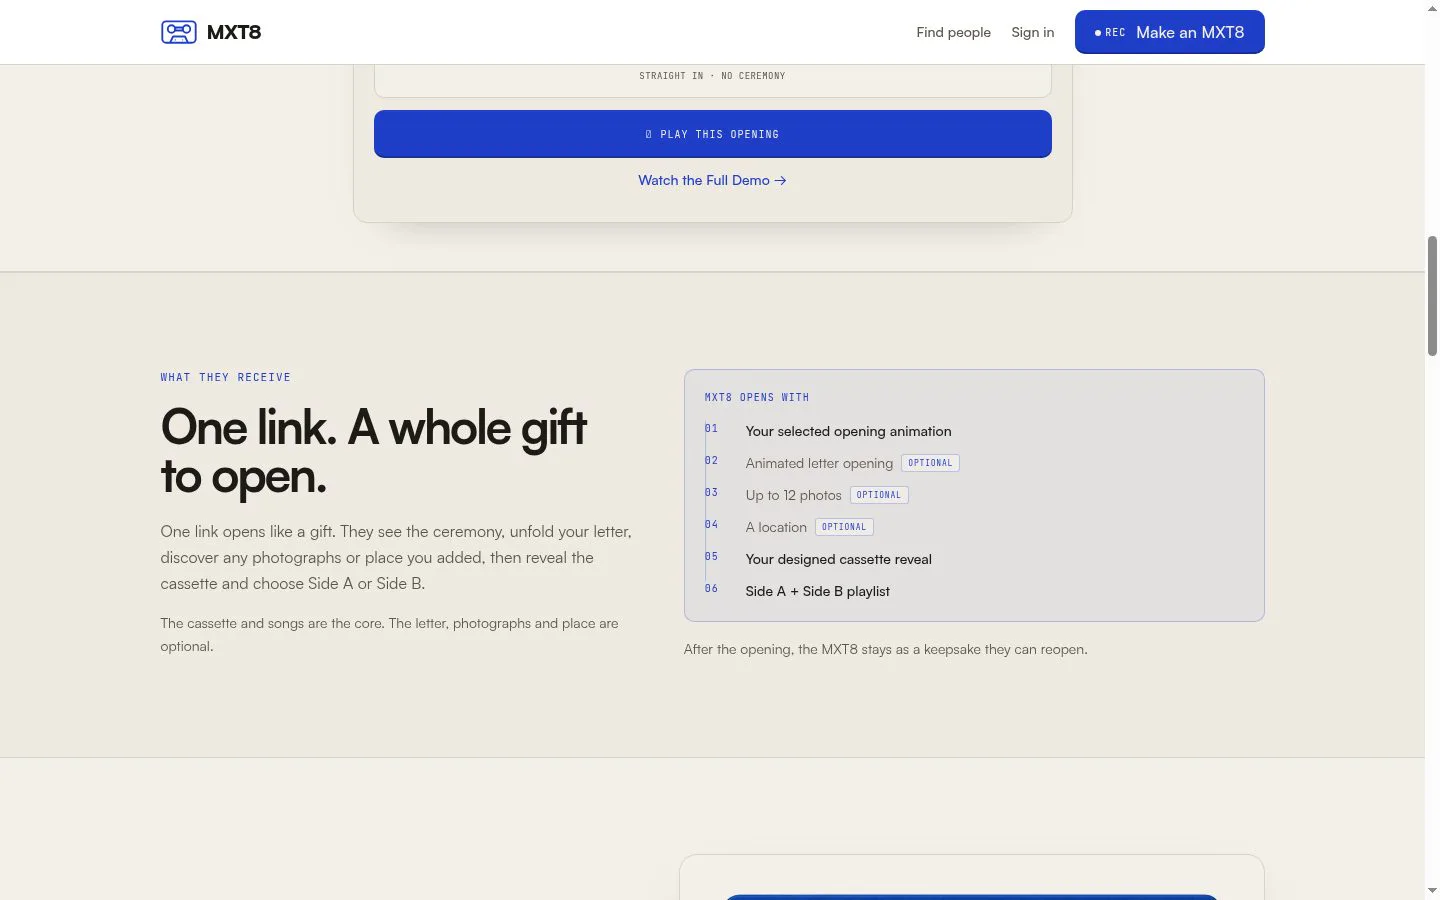The height and width of the screenshot is (900, 1440).
Task: Open Watch the Full Demo link
Action: 712,180
